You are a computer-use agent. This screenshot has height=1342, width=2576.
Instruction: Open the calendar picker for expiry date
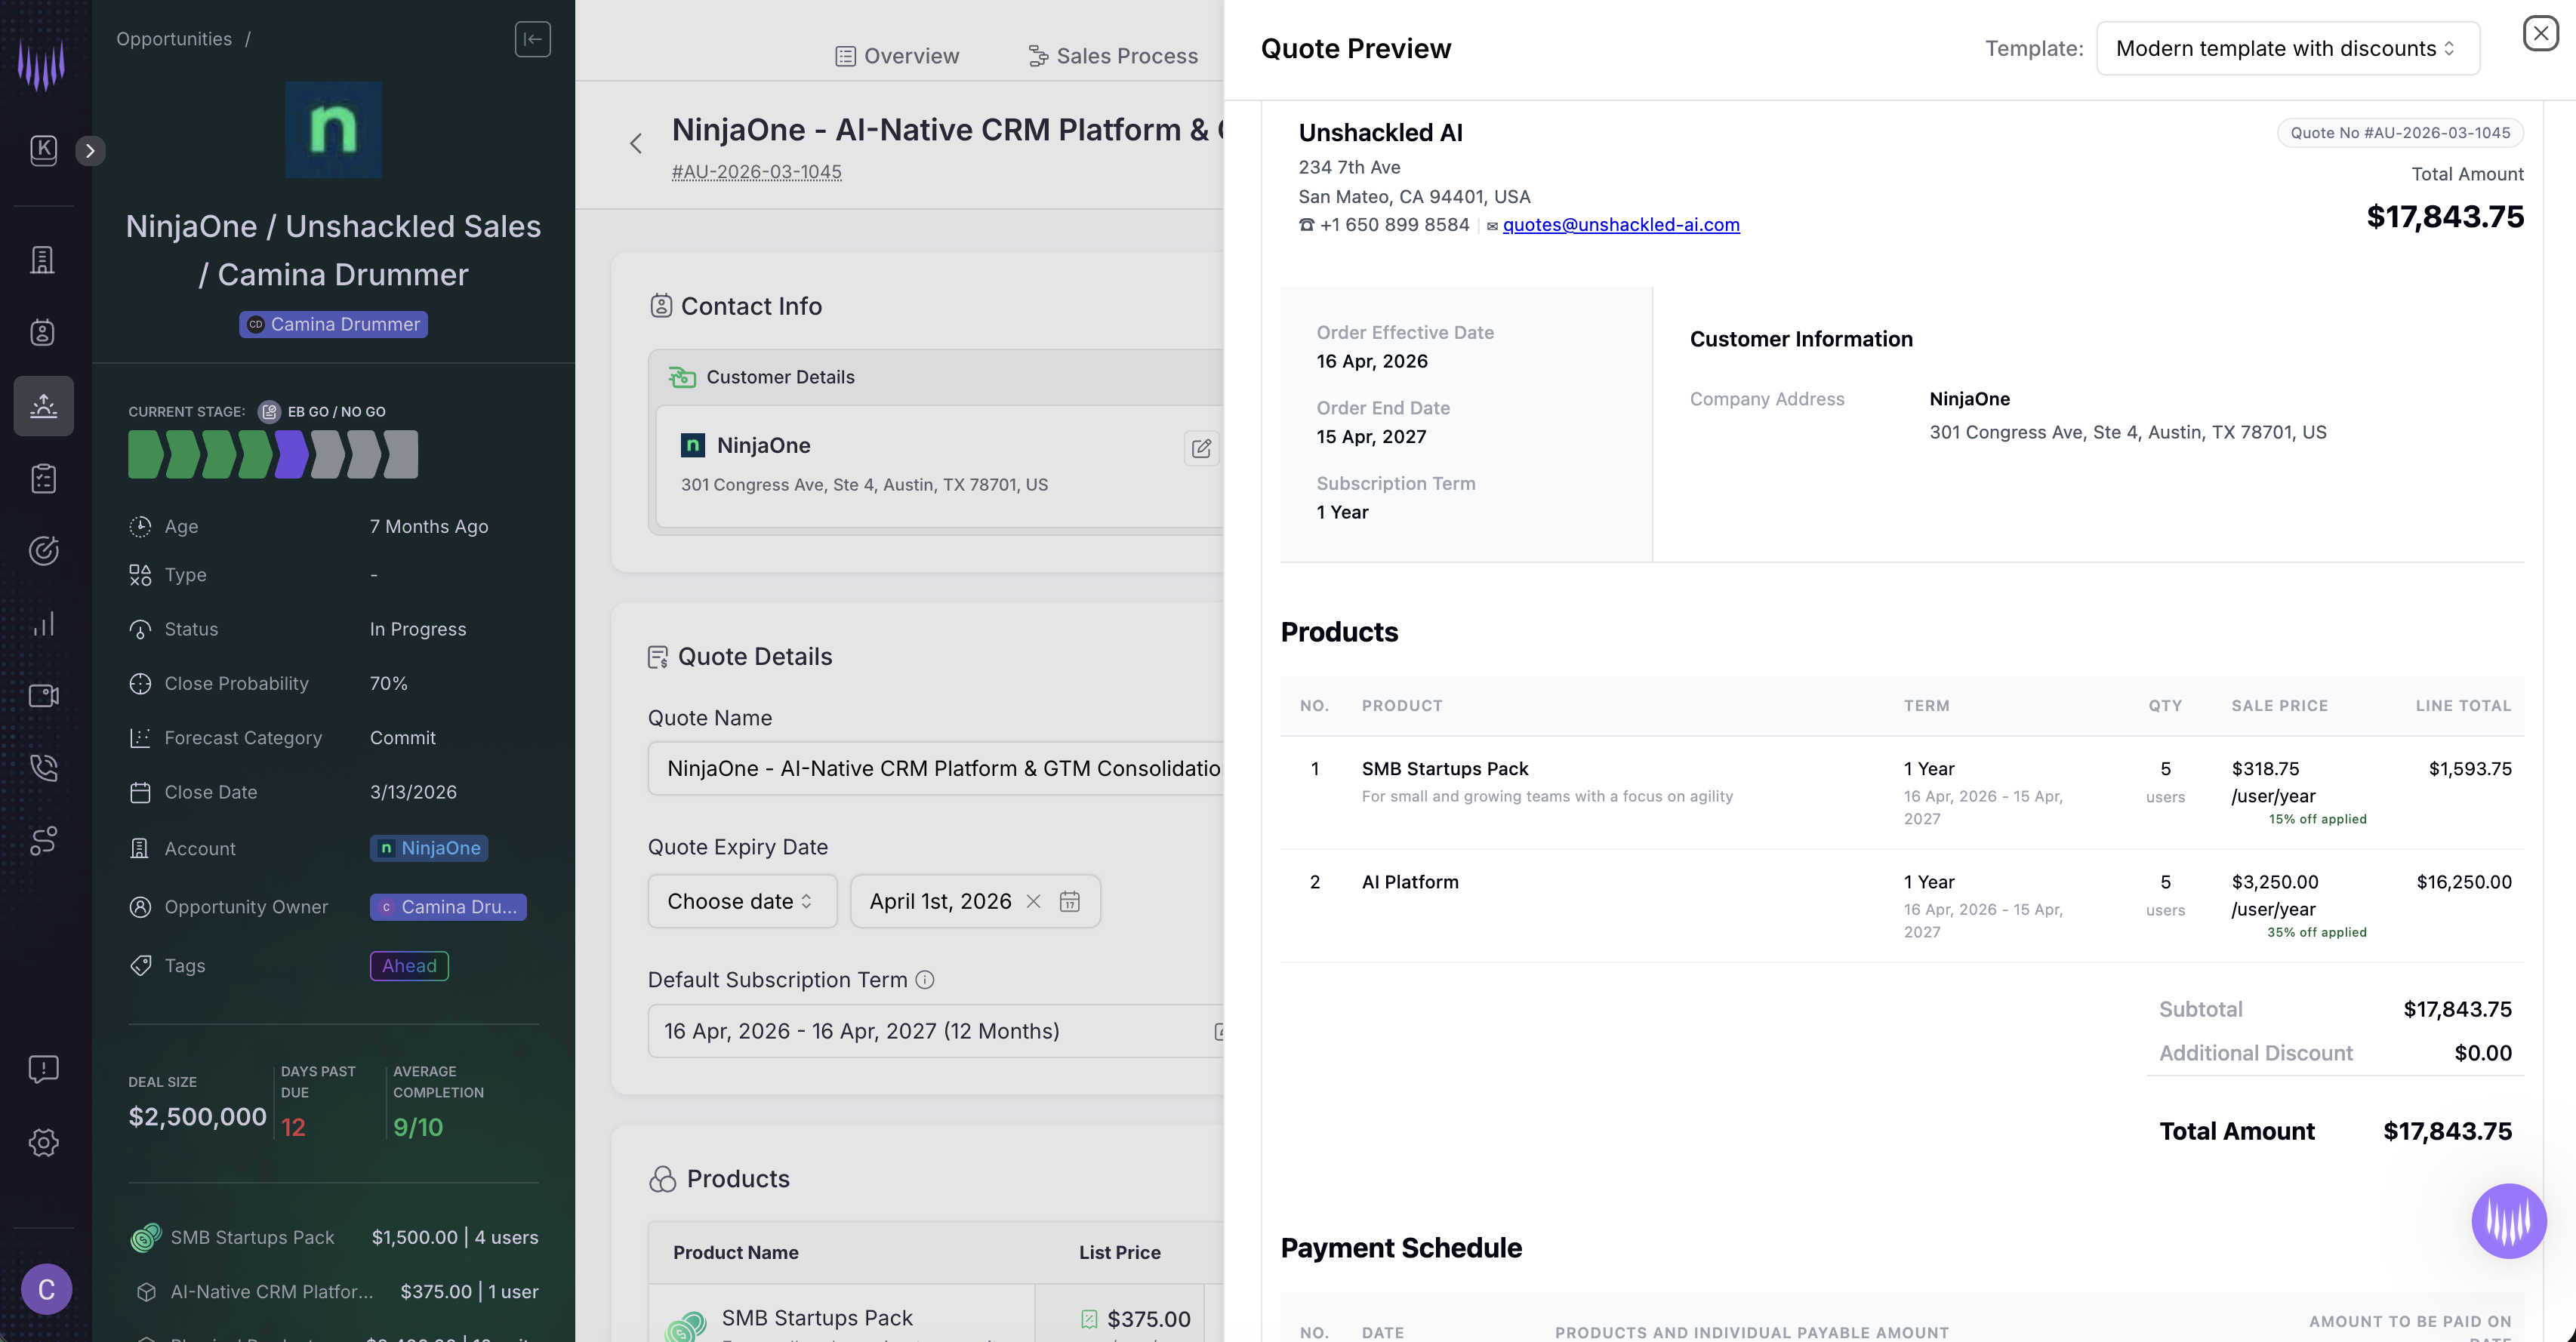click(1069, 901)
